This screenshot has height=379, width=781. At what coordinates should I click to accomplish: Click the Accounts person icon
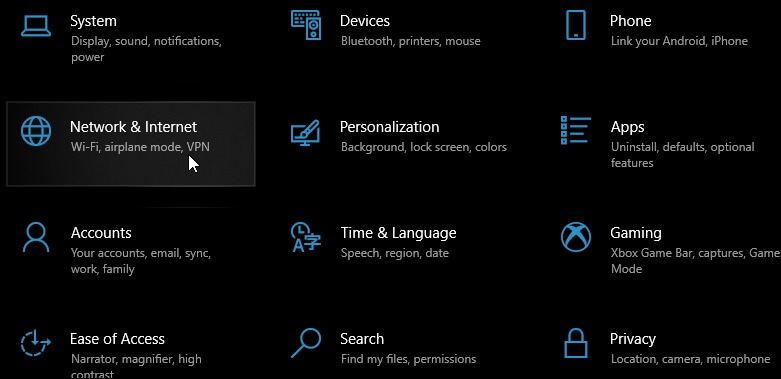coord(36,237)
